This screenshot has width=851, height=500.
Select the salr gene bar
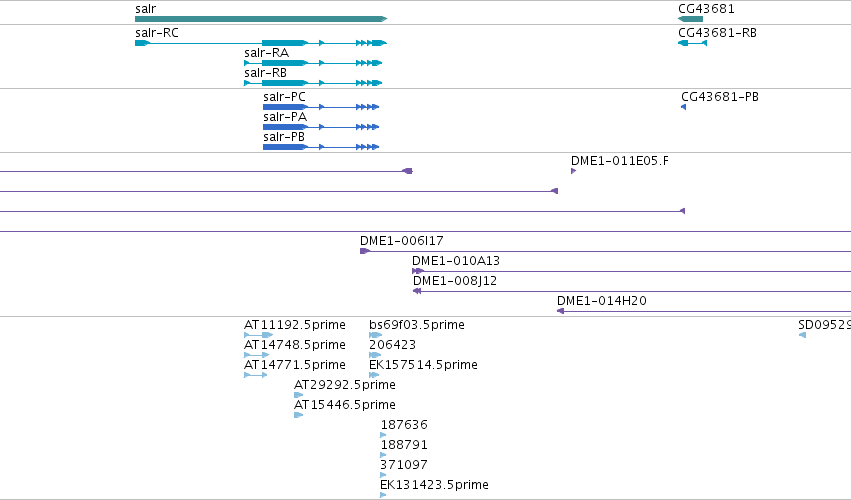click(261, 19)
